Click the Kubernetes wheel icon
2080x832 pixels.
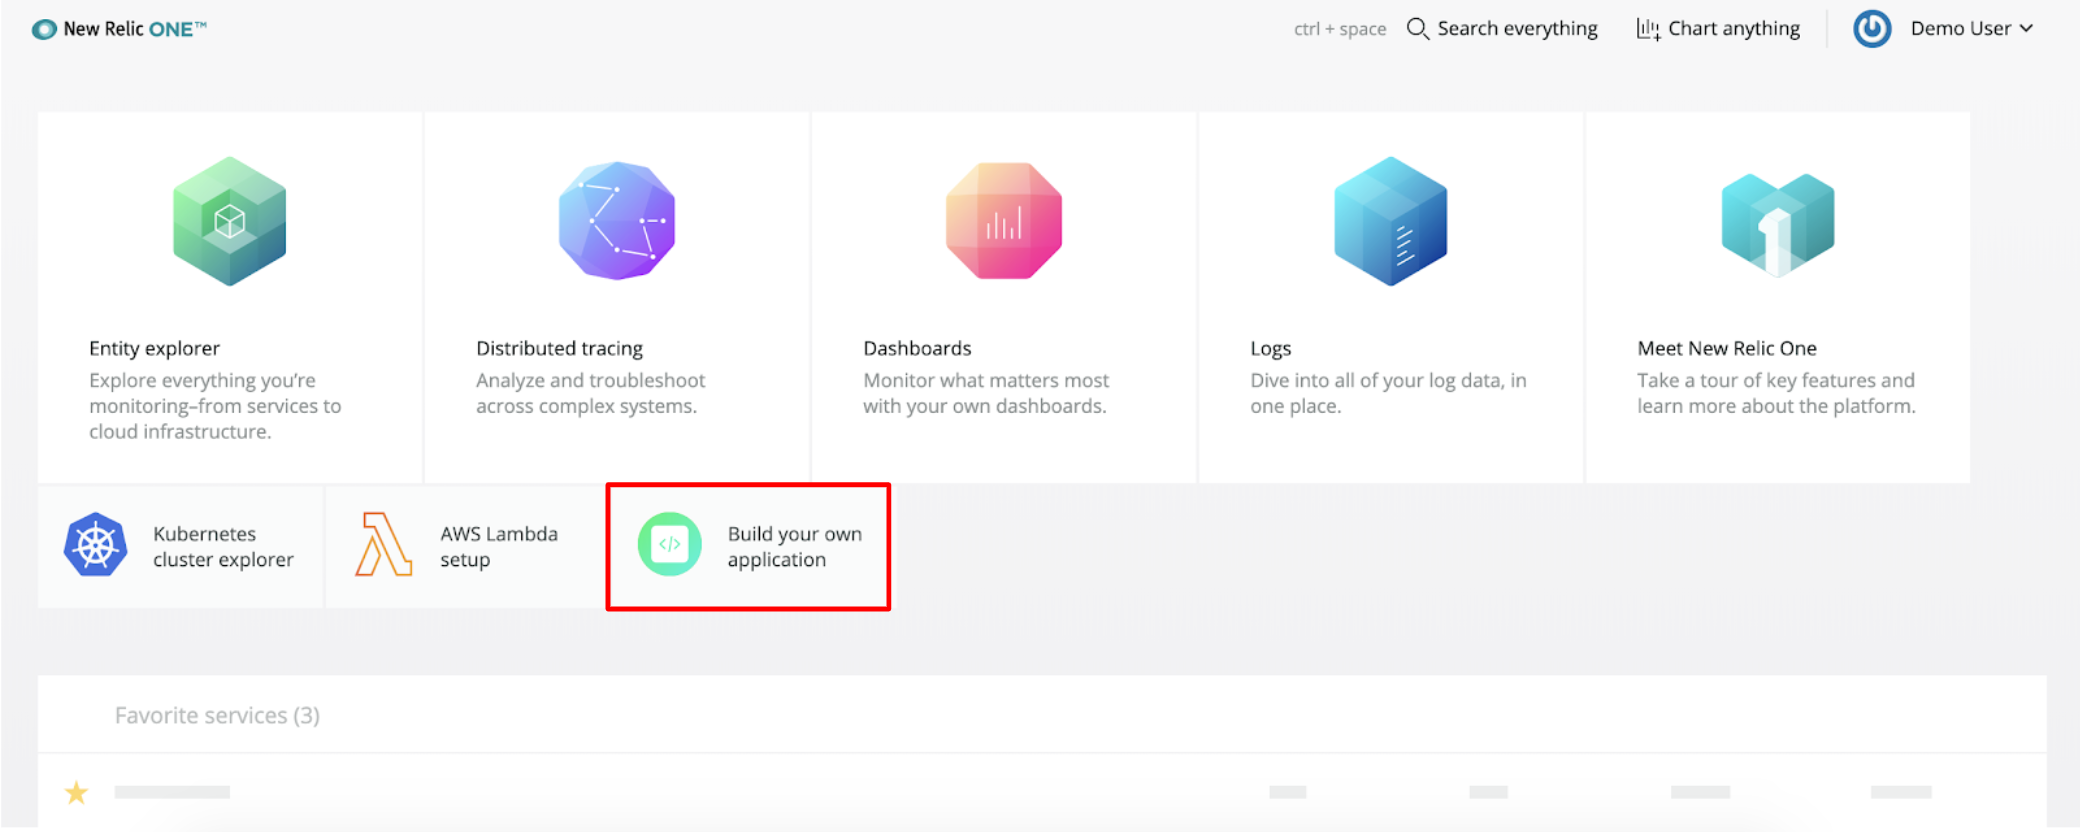pos(95,545)
